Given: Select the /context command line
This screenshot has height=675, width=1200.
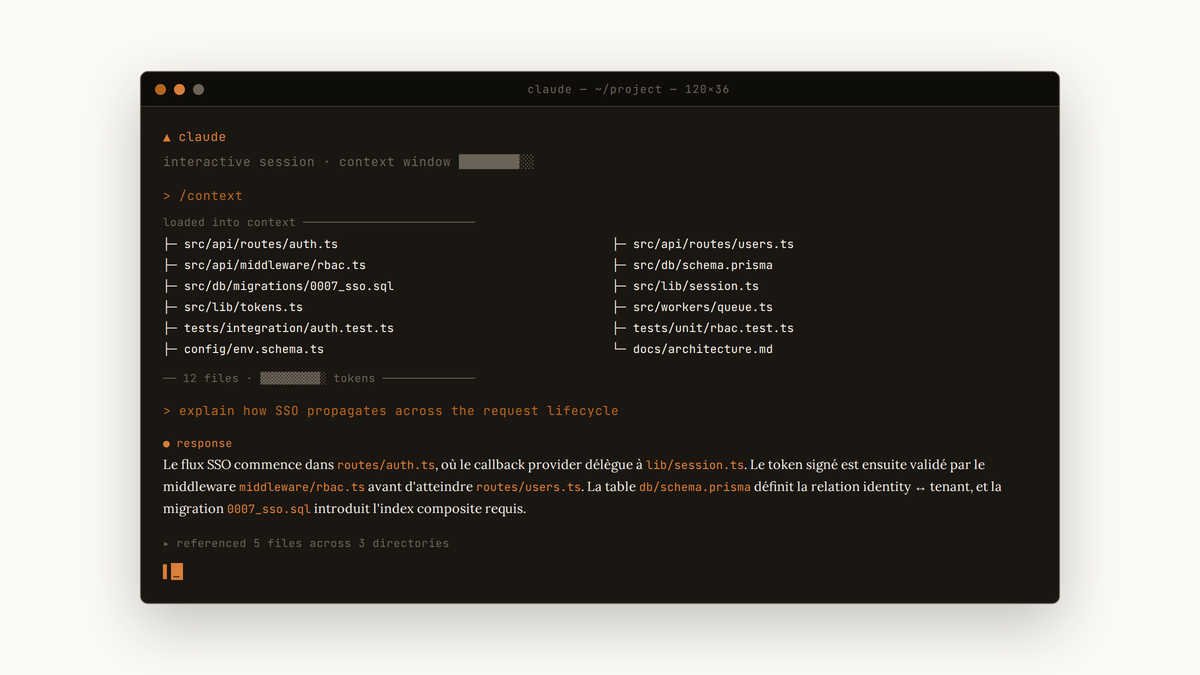Looking at the screenshot, I should (x=203, y=196).
